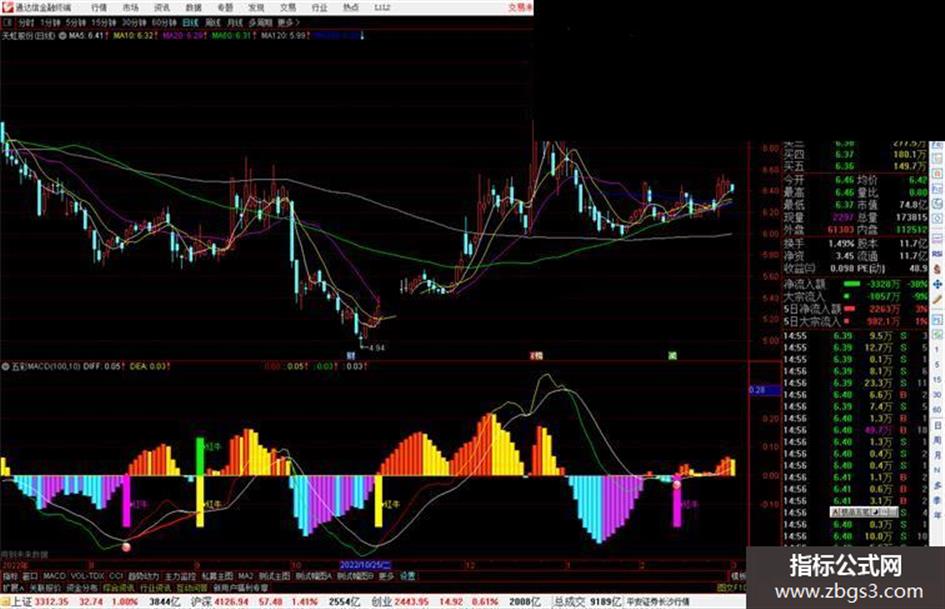
Task: Switch to 日线 chart tab
Action: pyautogui.click(x=190, y=22)
